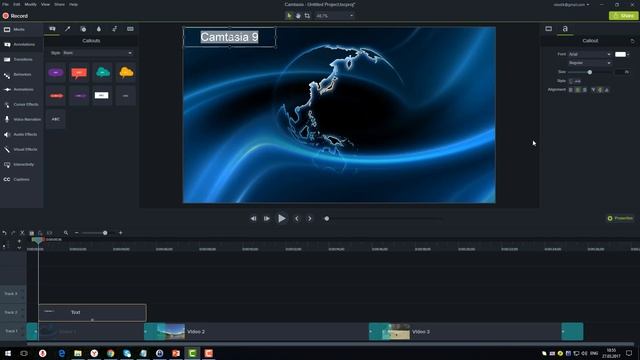The image size is (640, 360).
Task: Play the video preview
Action: 282,219
